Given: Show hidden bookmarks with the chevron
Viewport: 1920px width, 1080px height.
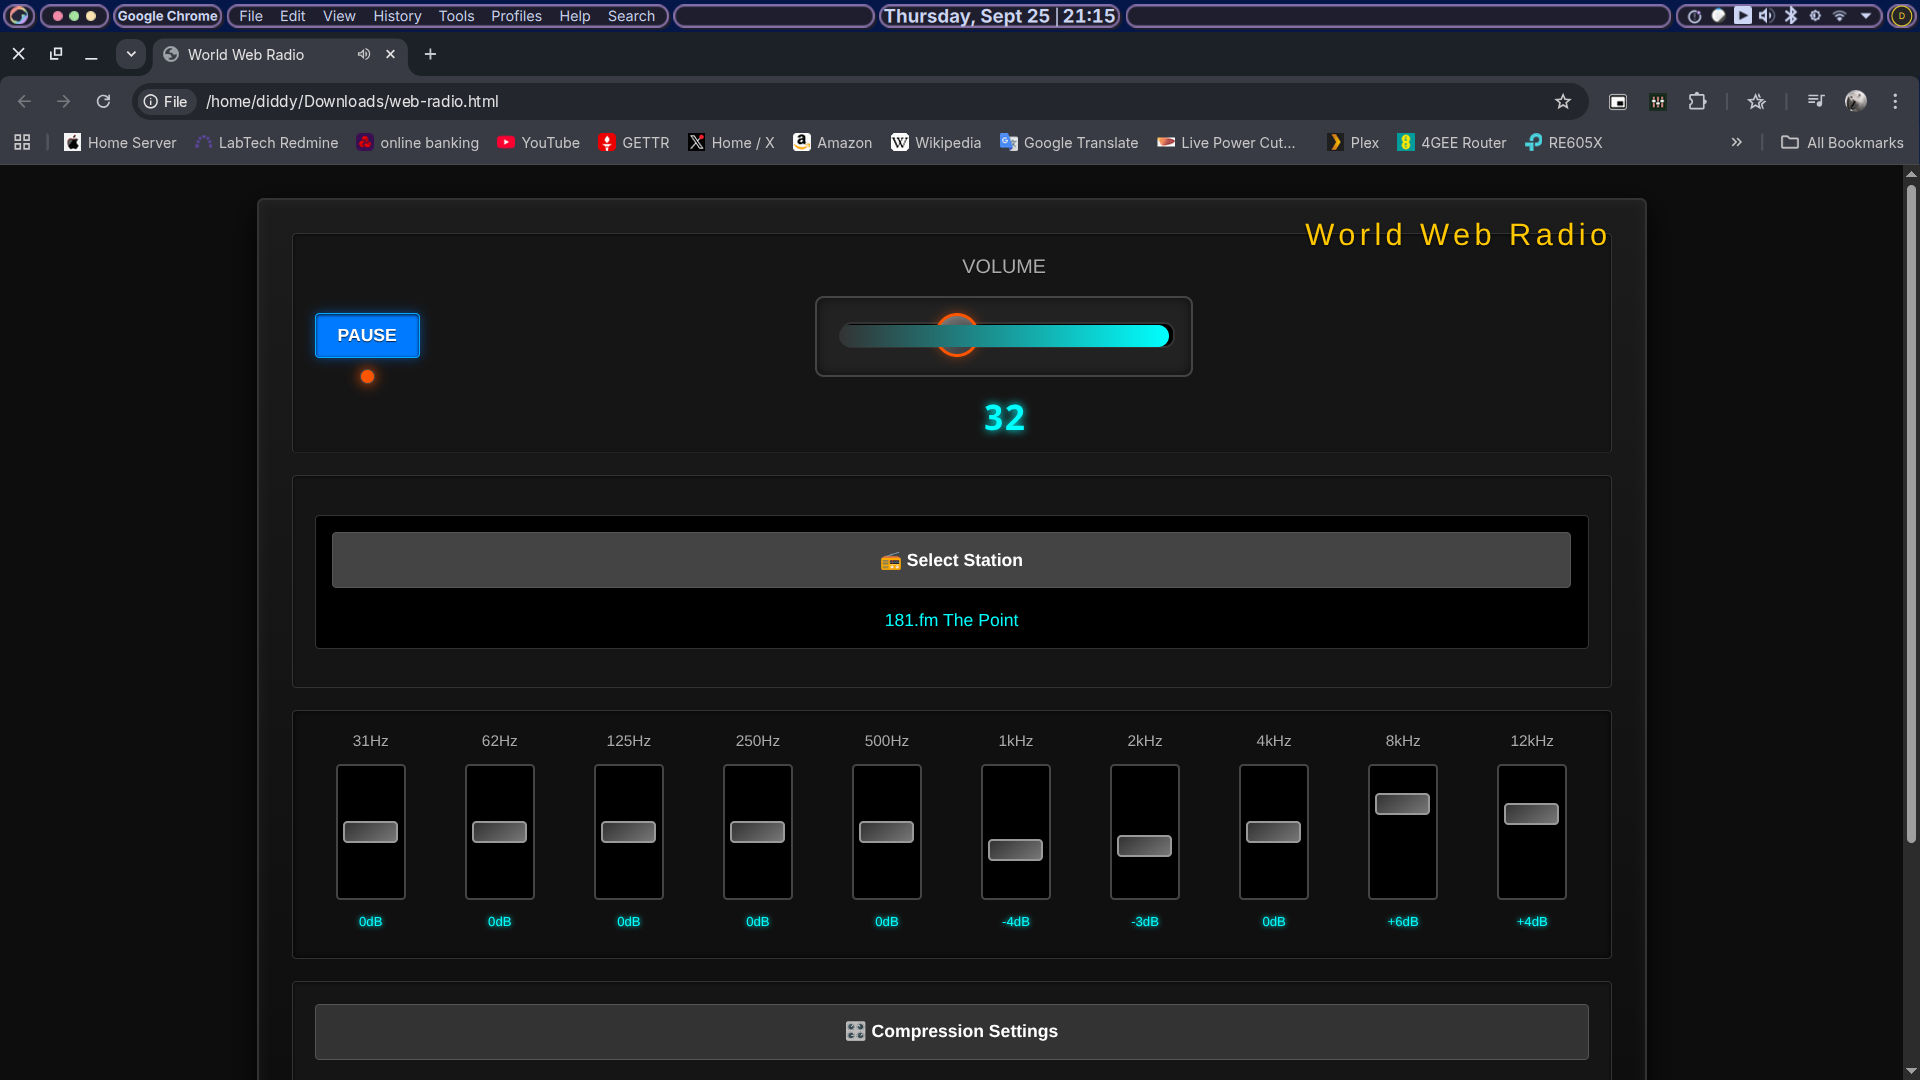Looking at the screenshot, I should click(1737, 142).
